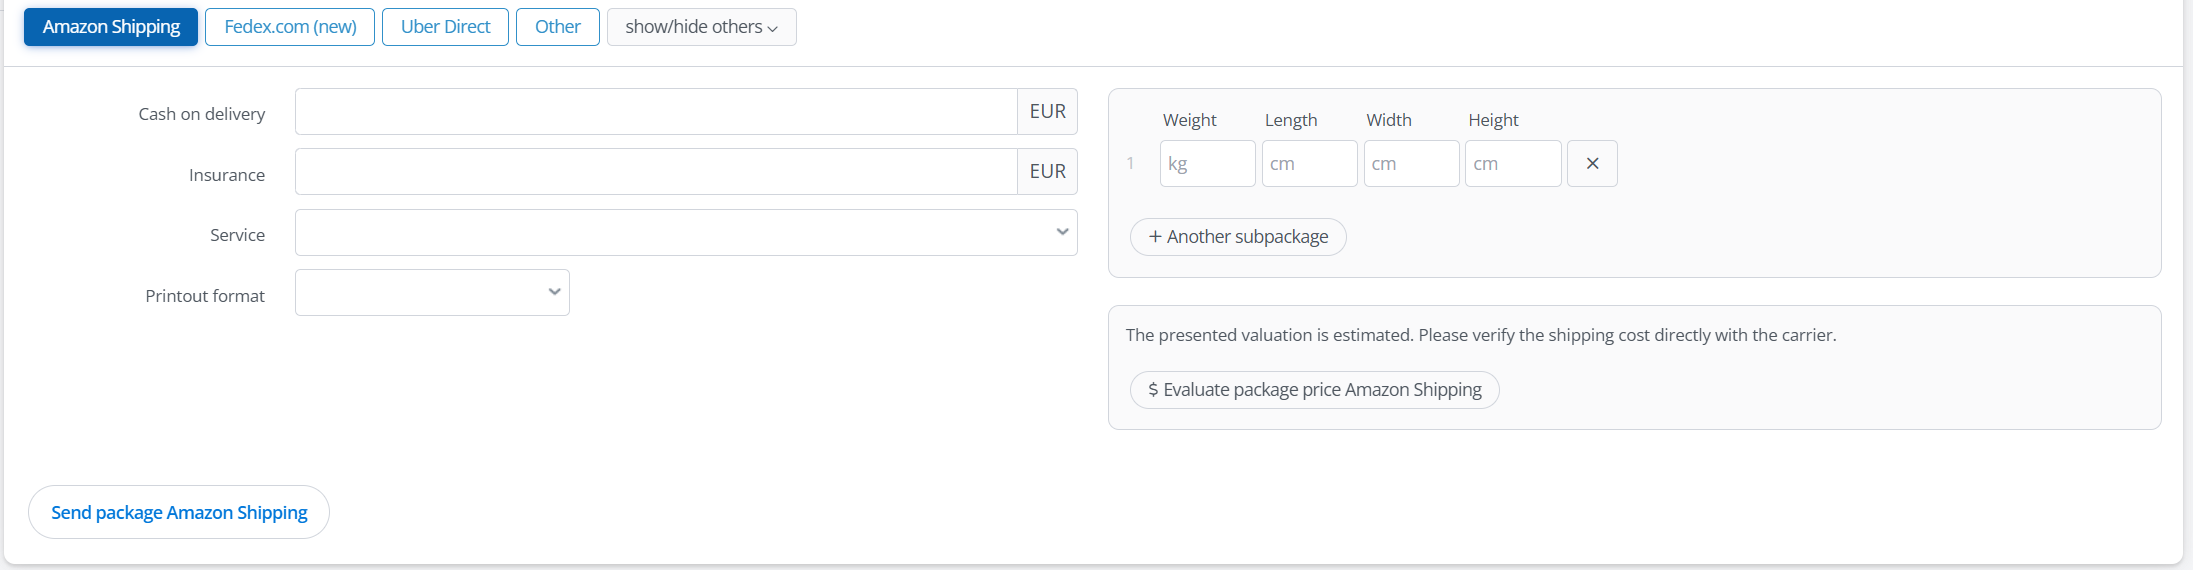Viewport: 2193px width, 570px height.
Task: Evaluate package price Amazon Shipping
Action: point(1314,390)
